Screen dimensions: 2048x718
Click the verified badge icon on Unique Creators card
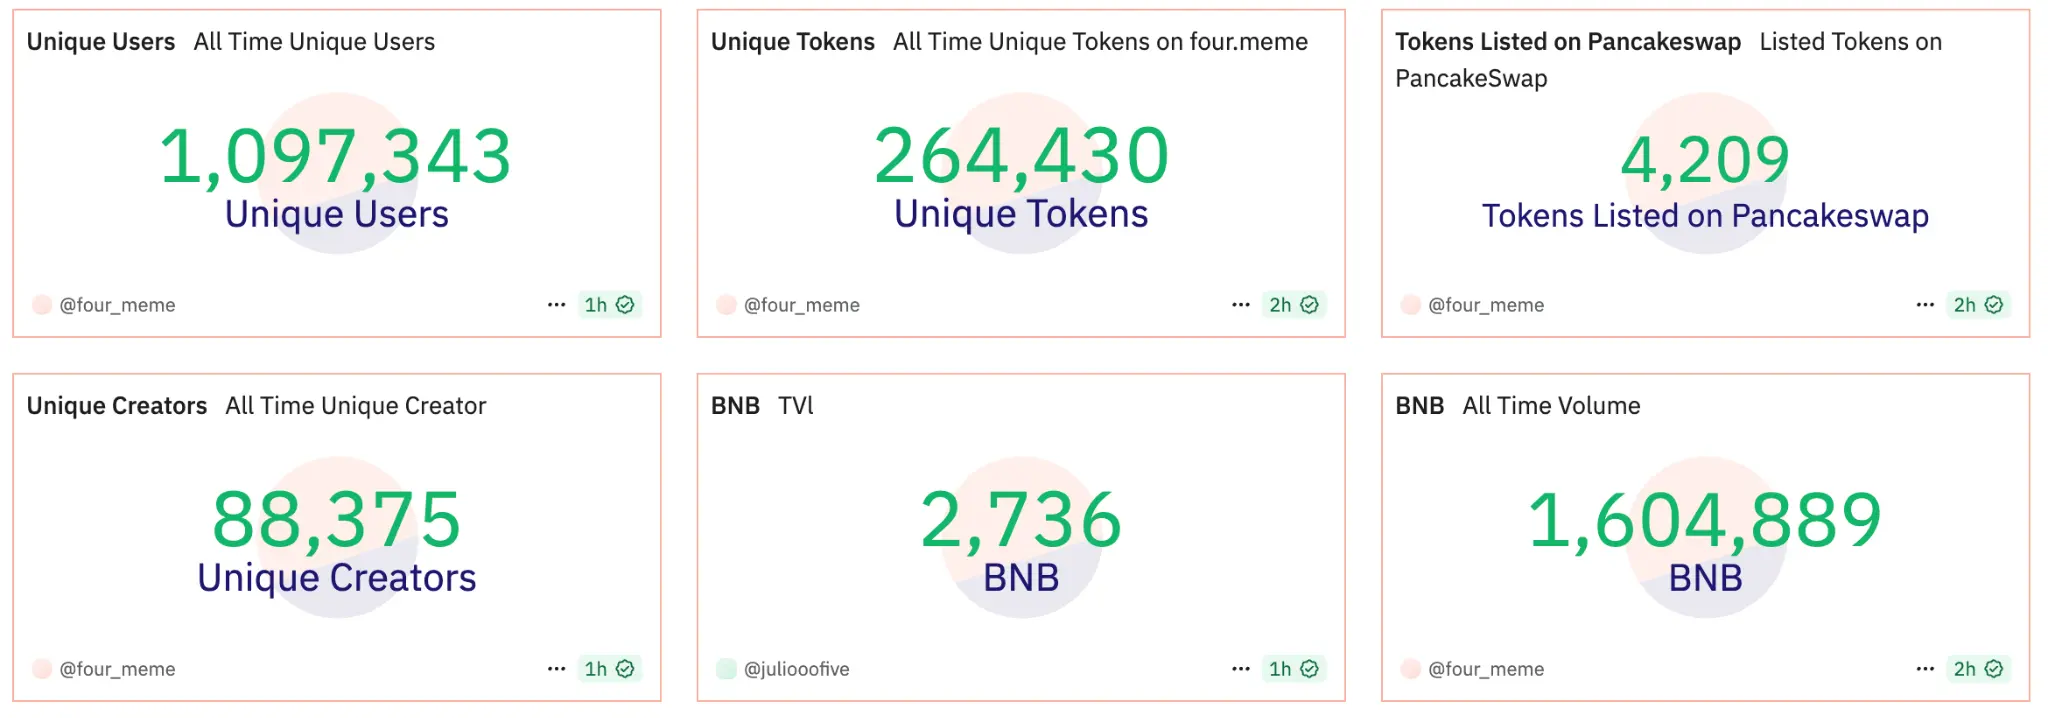point(623,668)
